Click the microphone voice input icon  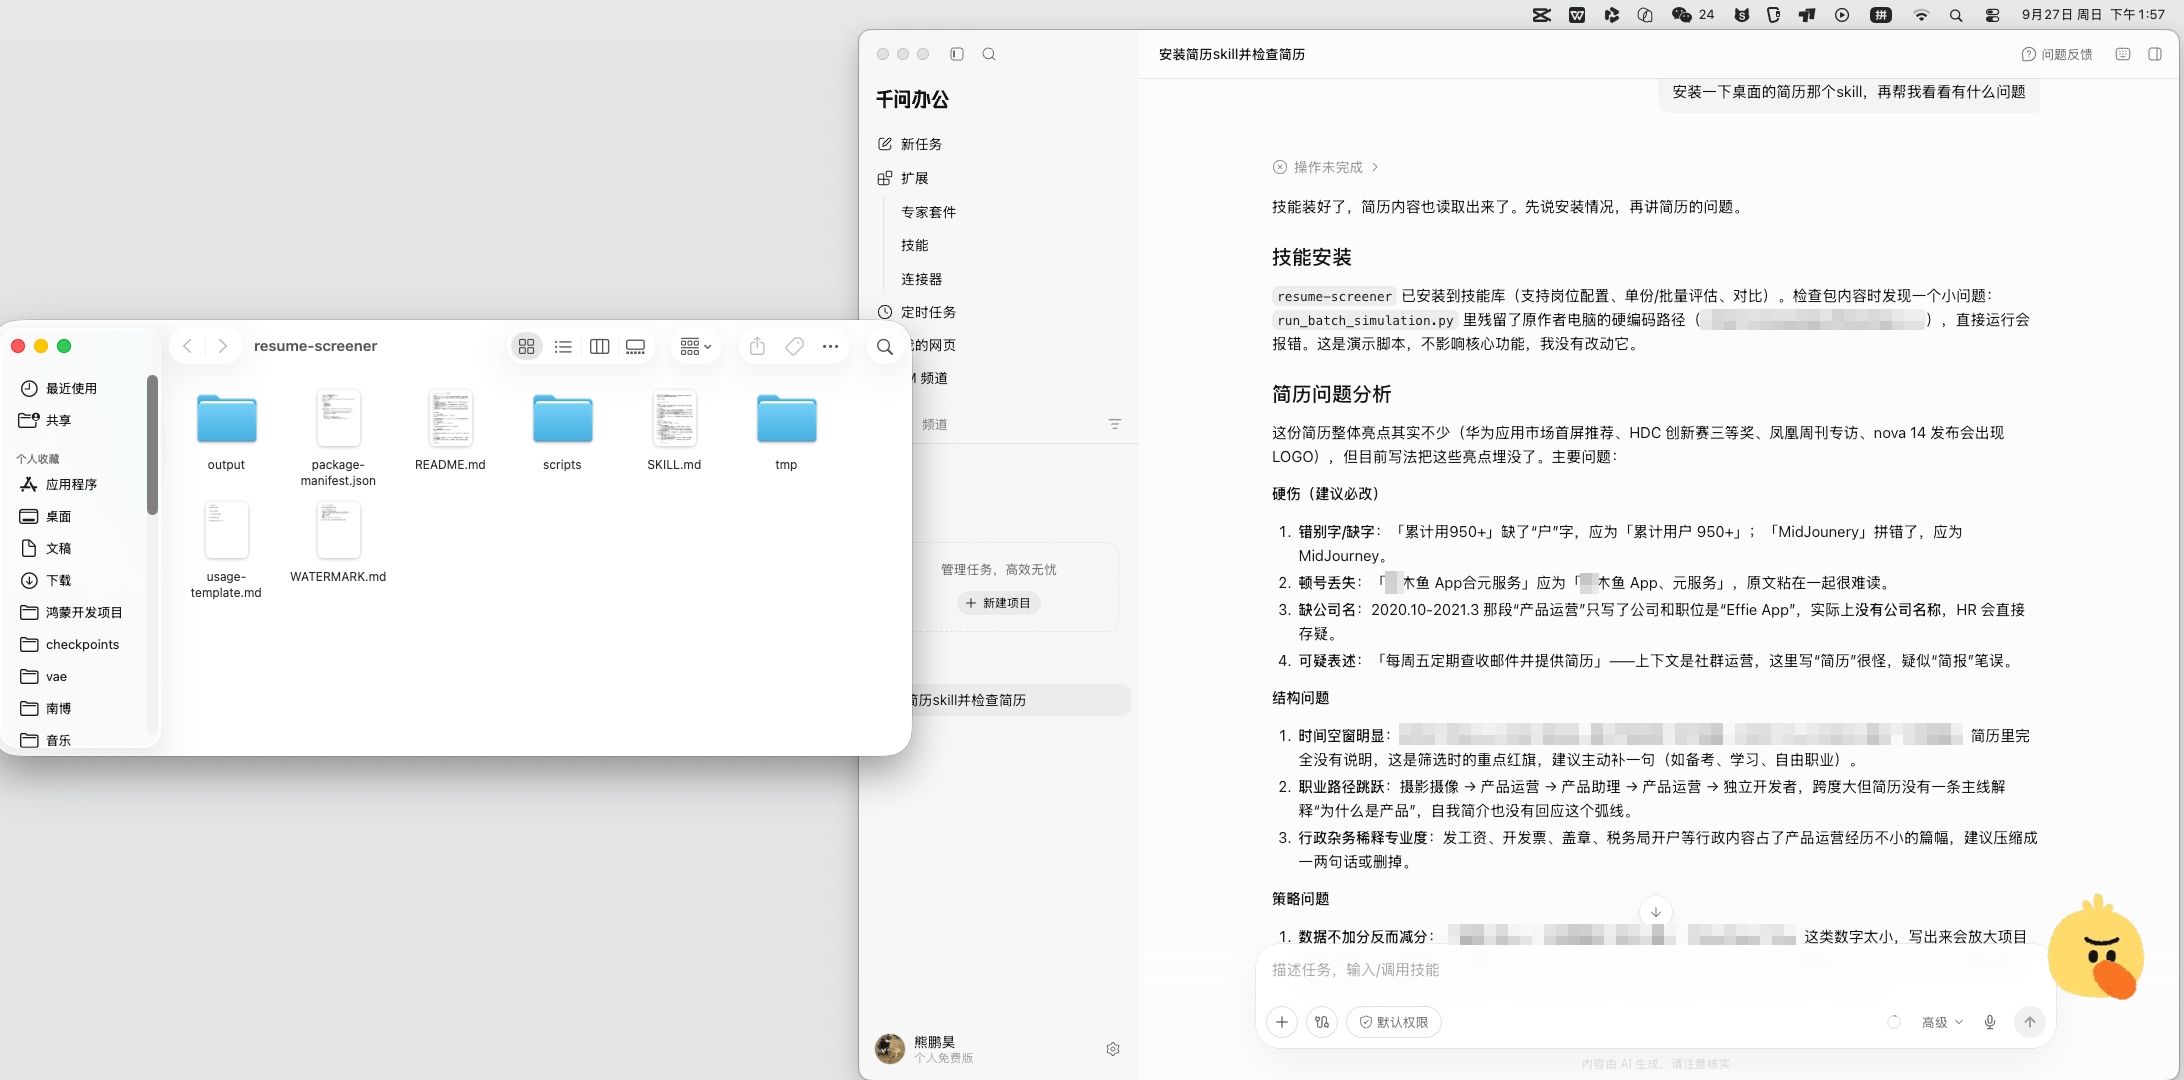pyautogui.click(x=1990, y=1022)
